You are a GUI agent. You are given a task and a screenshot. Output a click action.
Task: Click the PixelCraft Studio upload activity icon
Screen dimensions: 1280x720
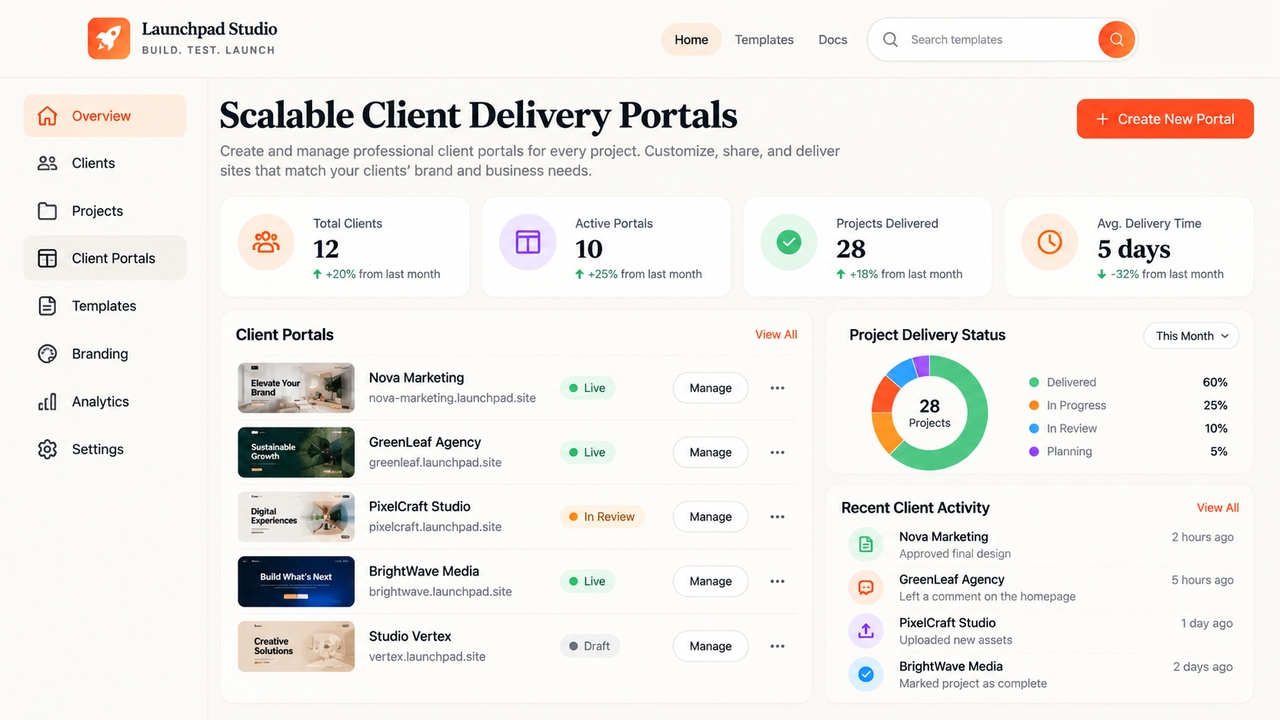click(x=866, y=631)
